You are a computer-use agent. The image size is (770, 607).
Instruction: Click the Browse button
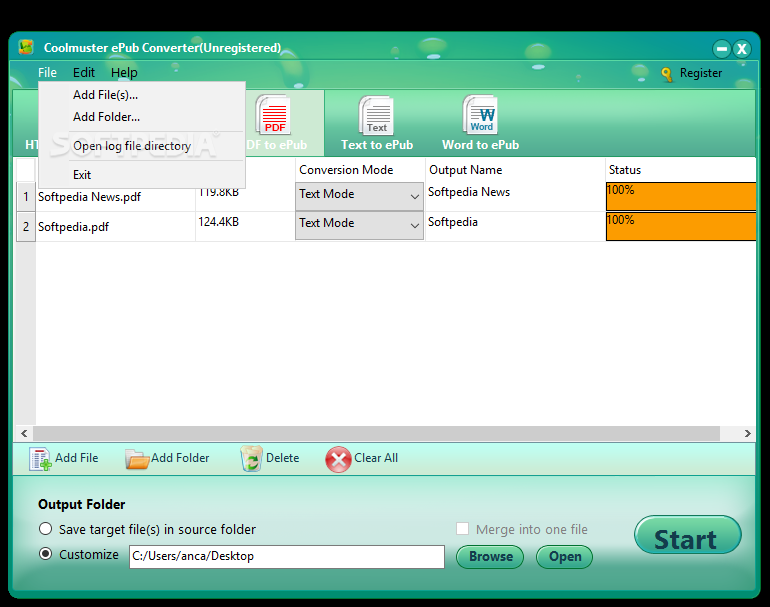click(490, 557)
